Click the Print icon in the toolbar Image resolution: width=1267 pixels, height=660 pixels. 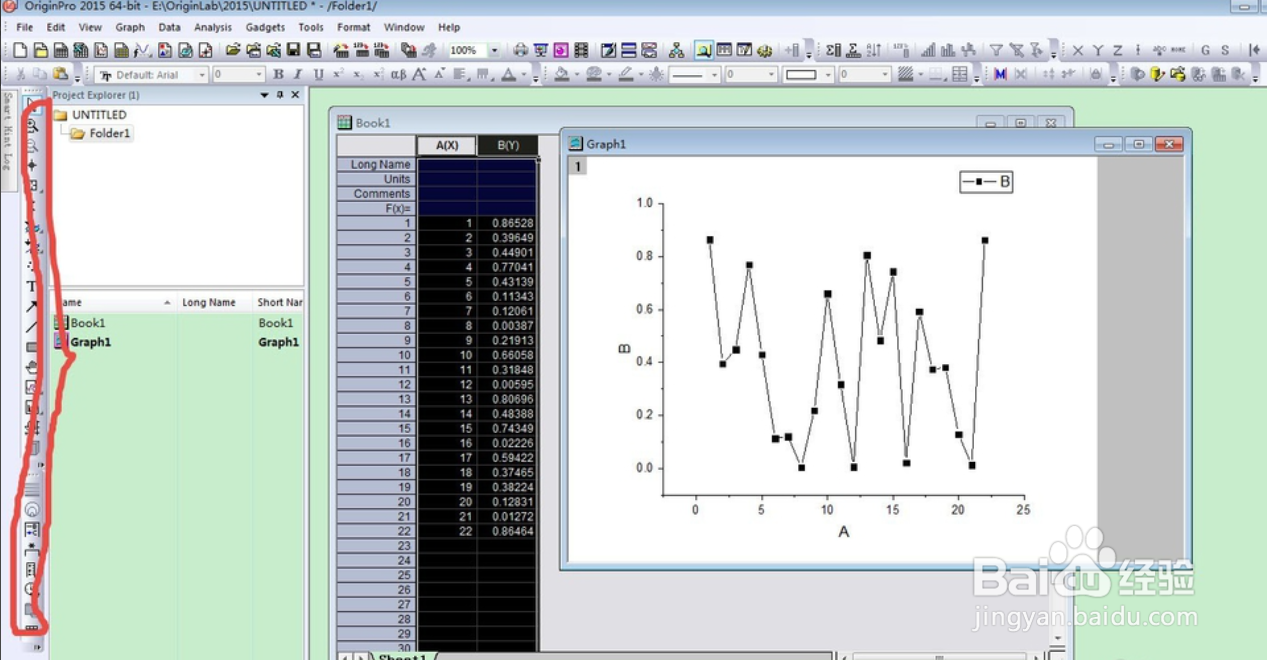[520, 50]
